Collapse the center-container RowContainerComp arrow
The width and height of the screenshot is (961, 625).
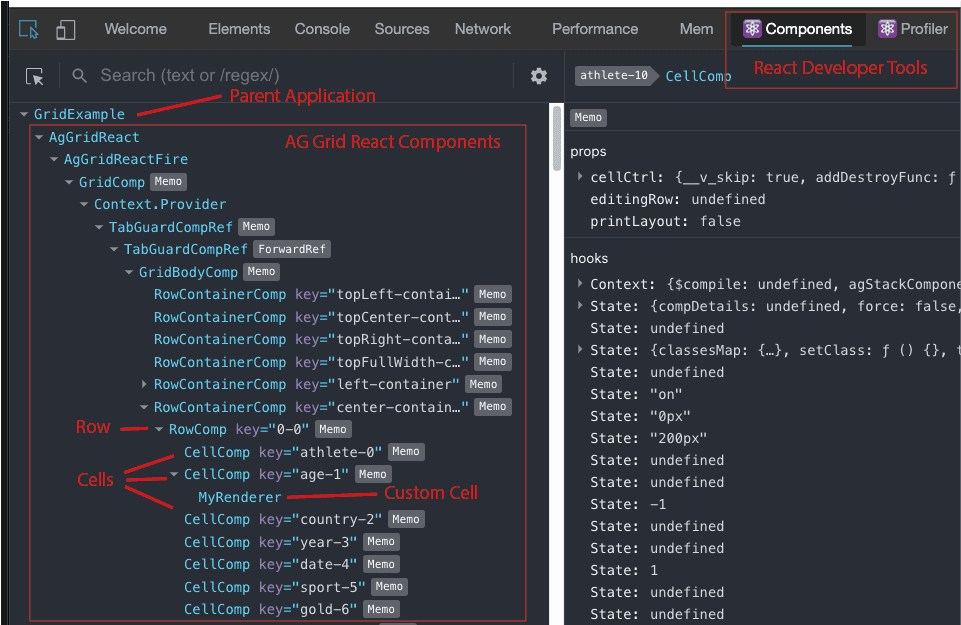click(144, 407)
